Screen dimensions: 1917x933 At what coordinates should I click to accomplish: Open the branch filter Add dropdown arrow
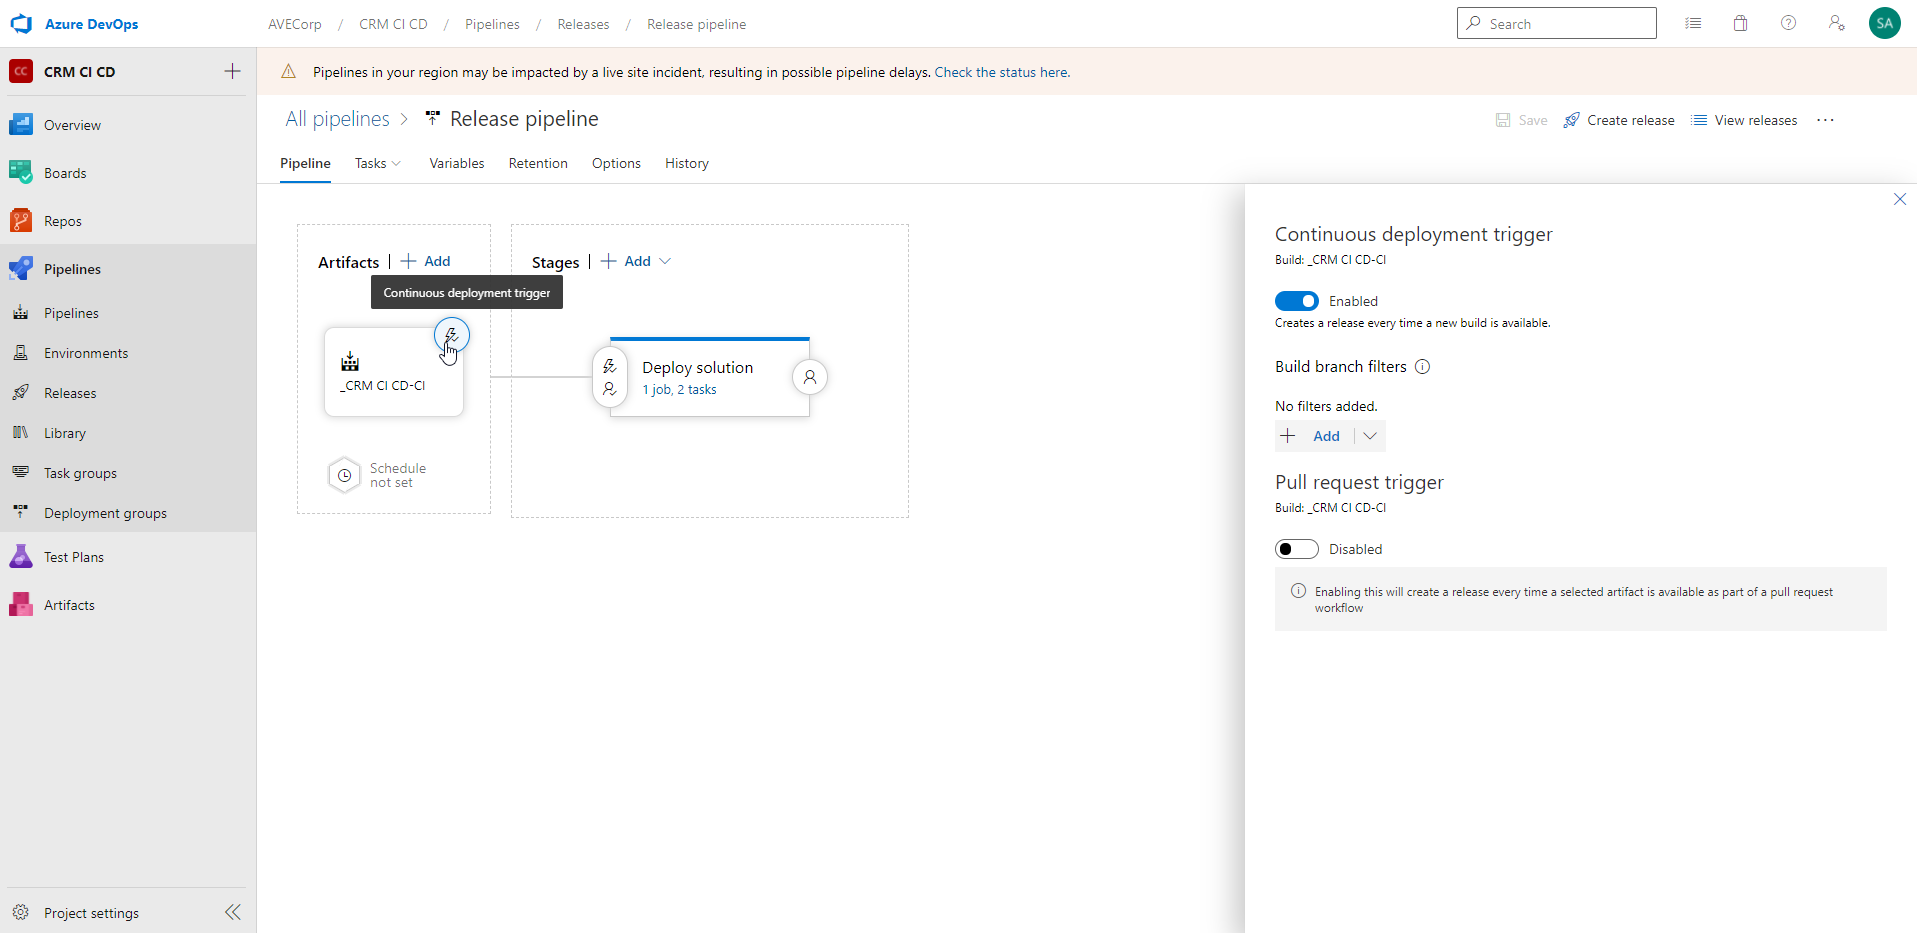pyautogui.click(x=1369, y=436)
